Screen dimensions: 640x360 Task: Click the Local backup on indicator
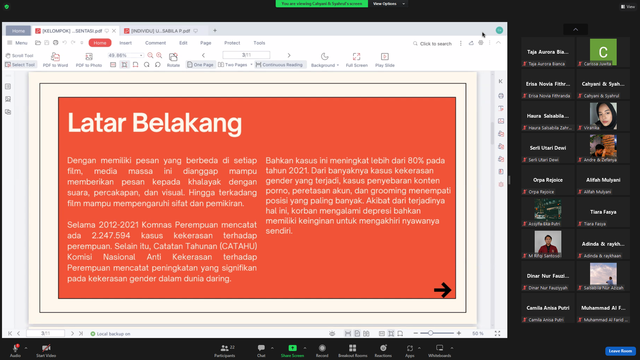[110, 334]
